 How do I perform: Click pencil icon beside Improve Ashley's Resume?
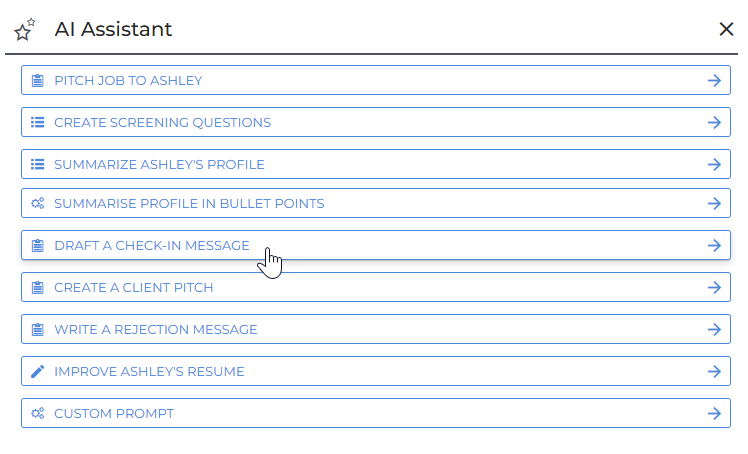click(x=38, y=372)
